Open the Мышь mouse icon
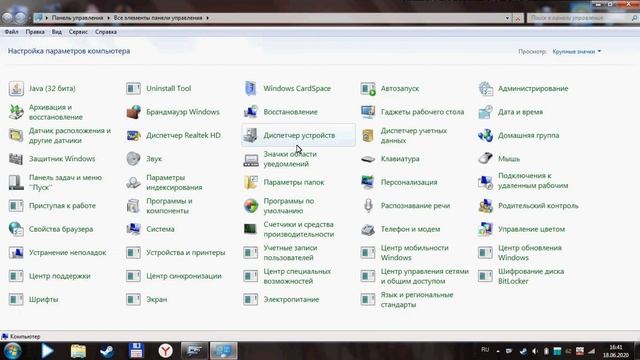The image size is (640, 360). [485, 159]
